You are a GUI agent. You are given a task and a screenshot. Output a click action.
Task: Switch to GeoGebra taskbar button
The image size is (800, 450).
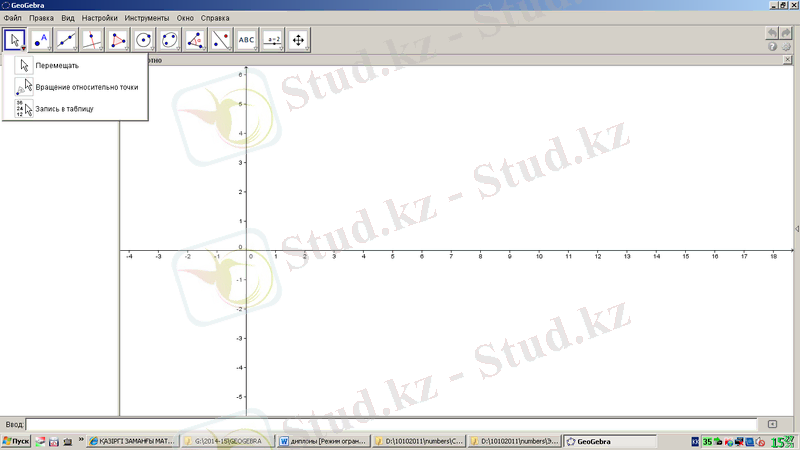(x=610, y=441)
